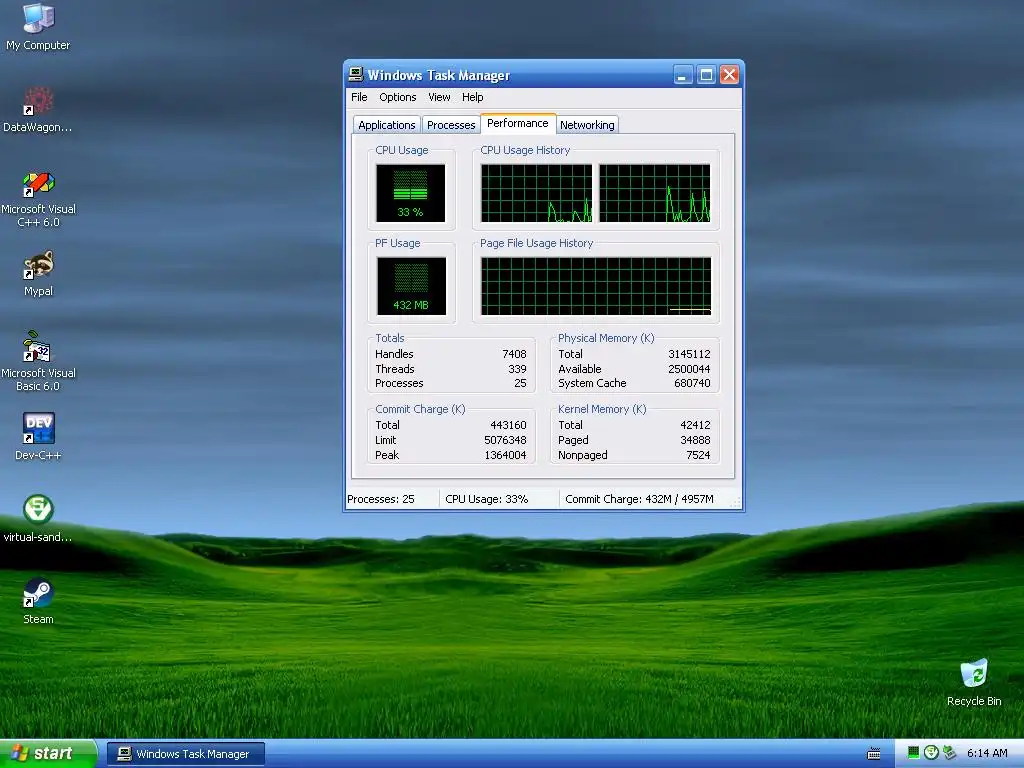Click the Task Manager window resize grip
The image size is (1024, 768).
(x=735, y=502)
